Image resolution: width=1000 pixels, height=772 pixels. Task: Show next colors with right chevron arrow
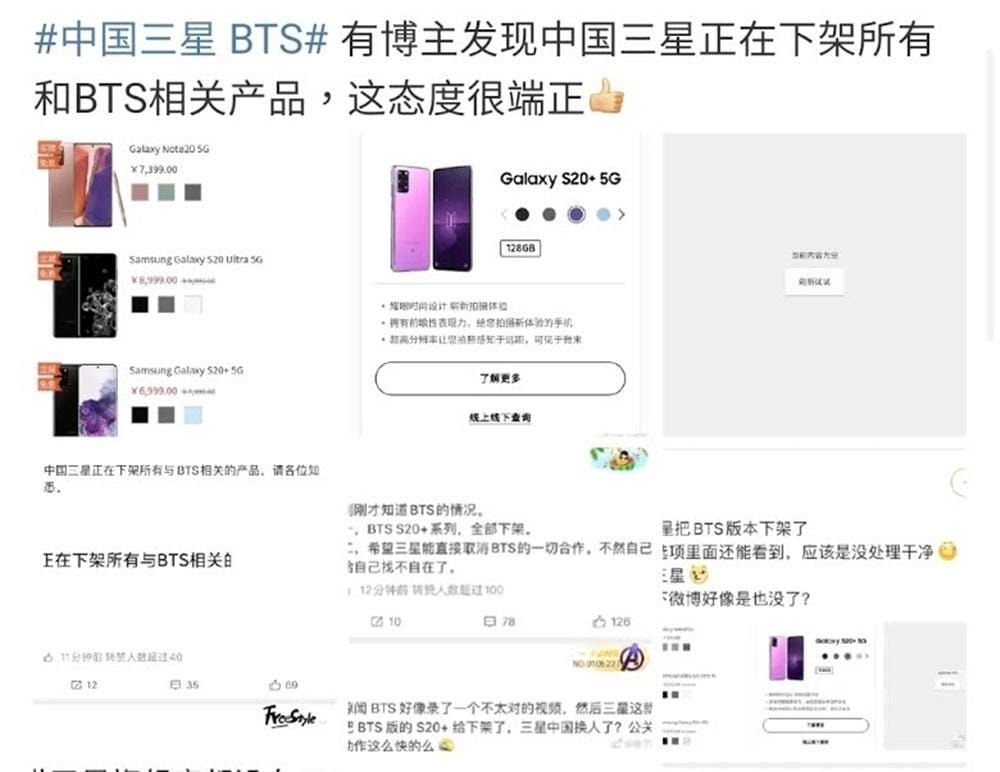(x=622, y=214)
